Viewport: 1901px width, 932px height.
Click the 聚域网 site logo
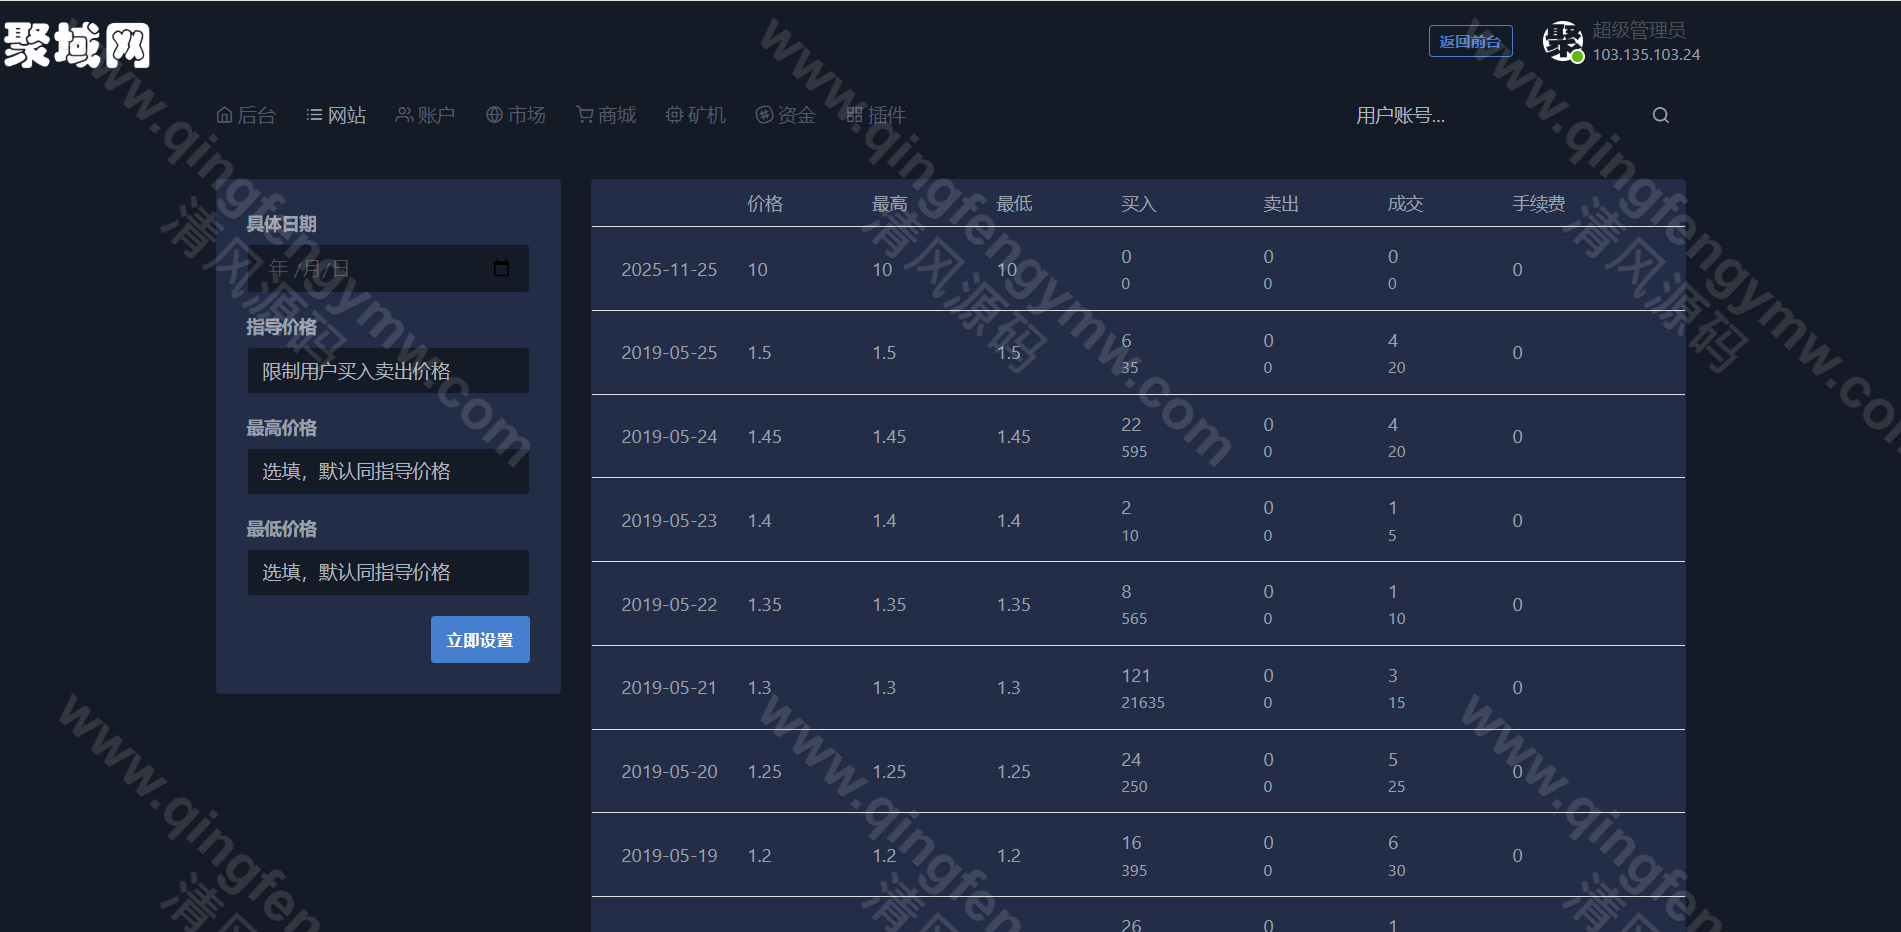pos(80,45)
